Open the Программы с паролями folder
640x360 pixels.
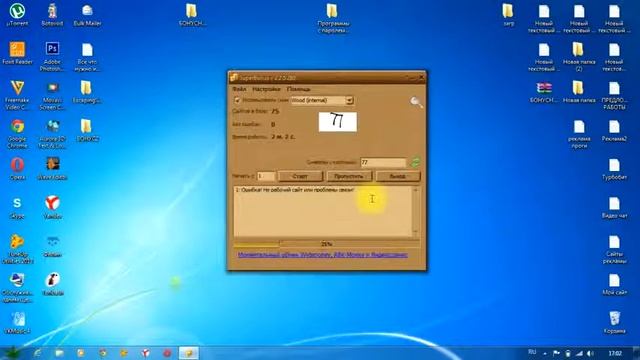333,18
